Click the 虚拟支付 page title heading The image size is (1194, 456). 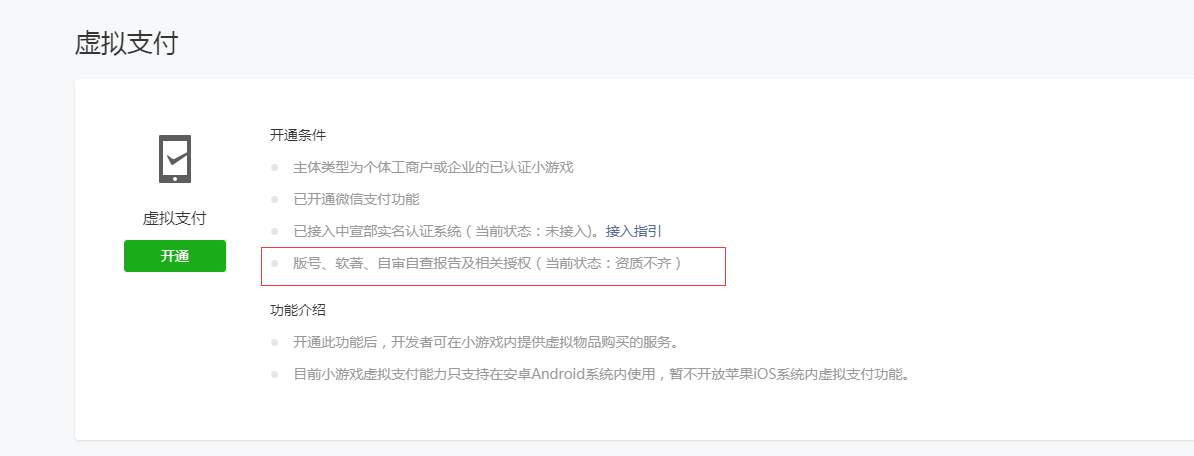[x=126, y=43]
